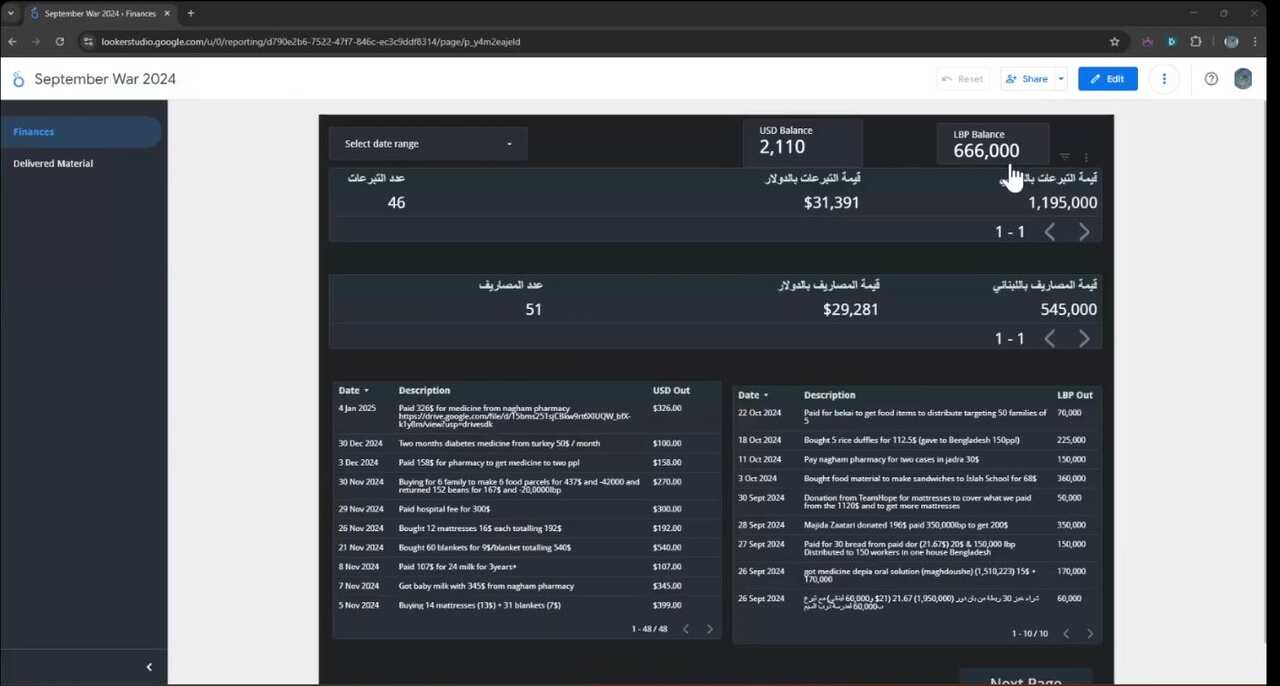Collapse the left navigation panel arrow
Screen dimensions: 1280x686
tap(149, 667)
